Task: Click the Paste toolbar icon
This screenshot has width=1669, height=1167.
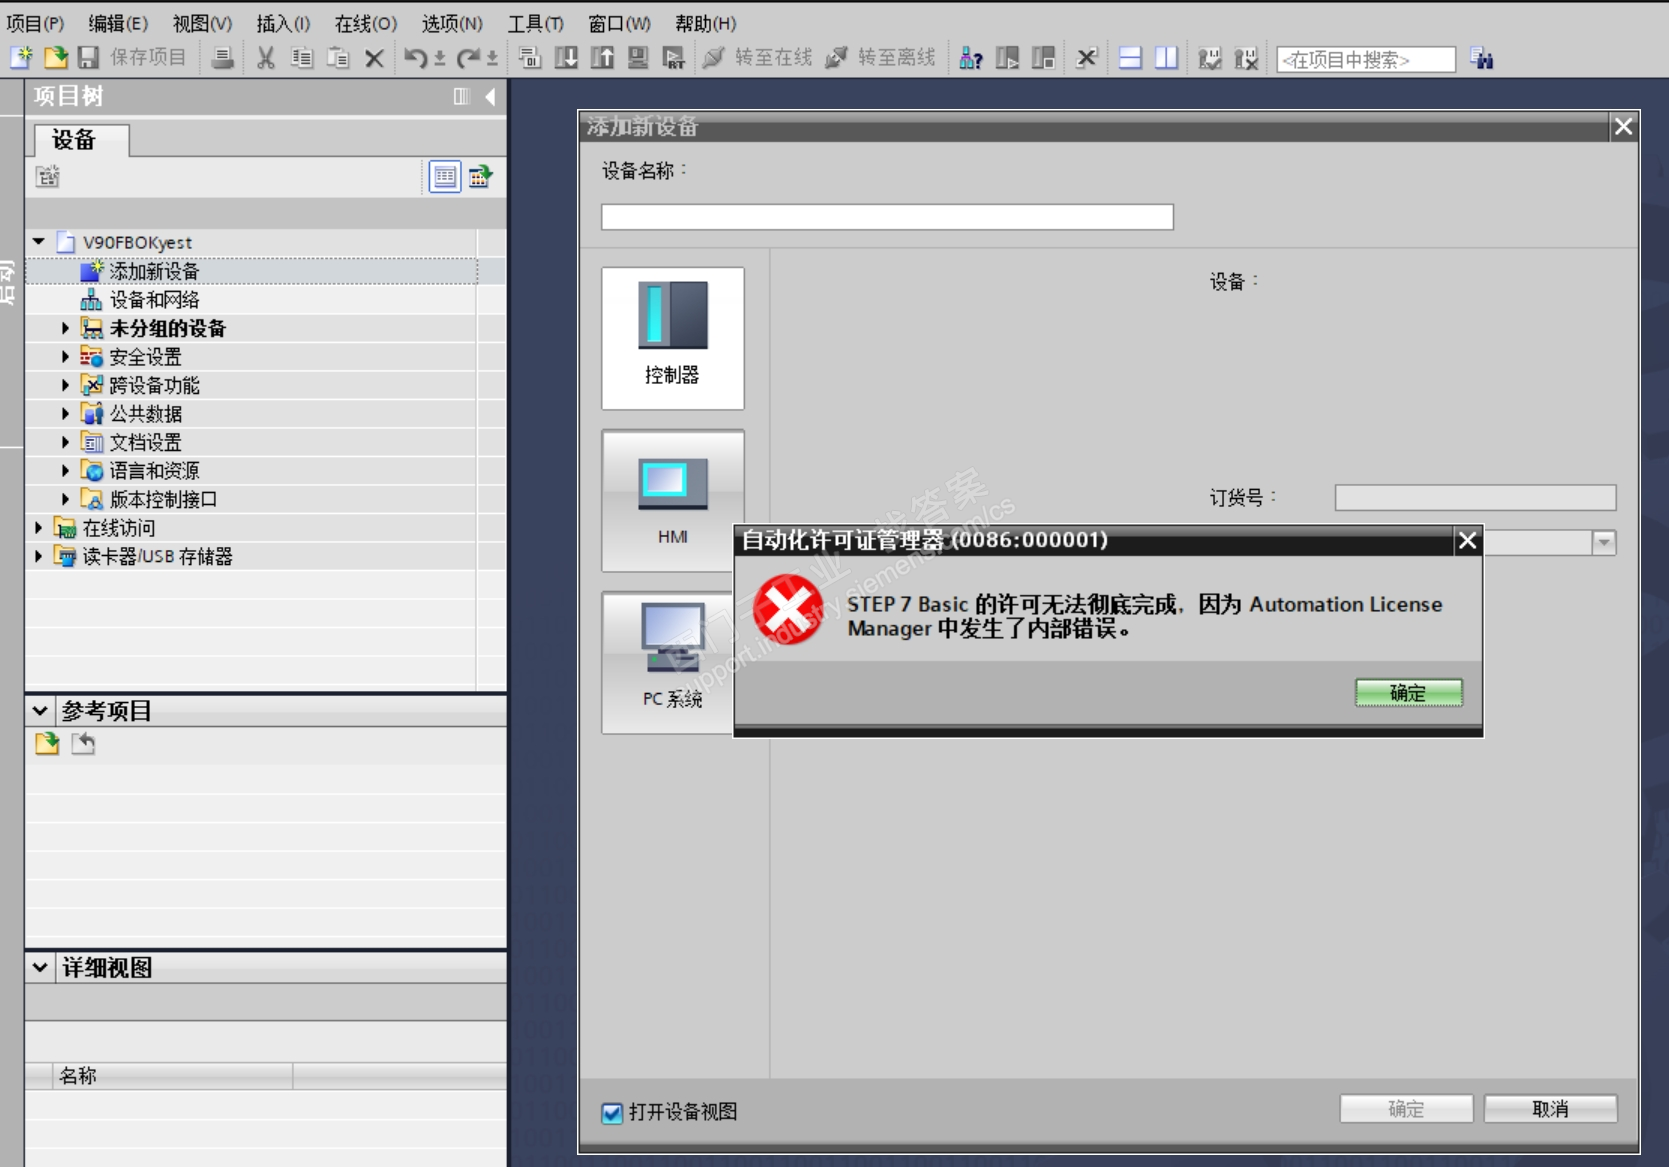Action: tap(338, 58)
